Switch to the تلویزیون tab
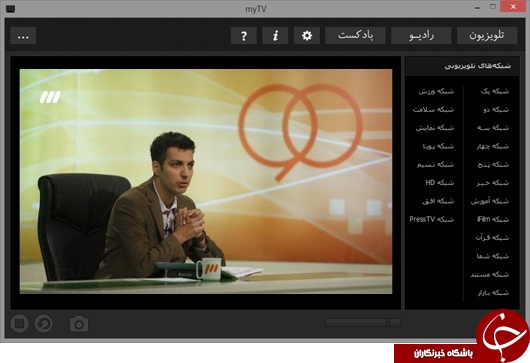This screenshot has height=363, width=530. coord(487,35)
